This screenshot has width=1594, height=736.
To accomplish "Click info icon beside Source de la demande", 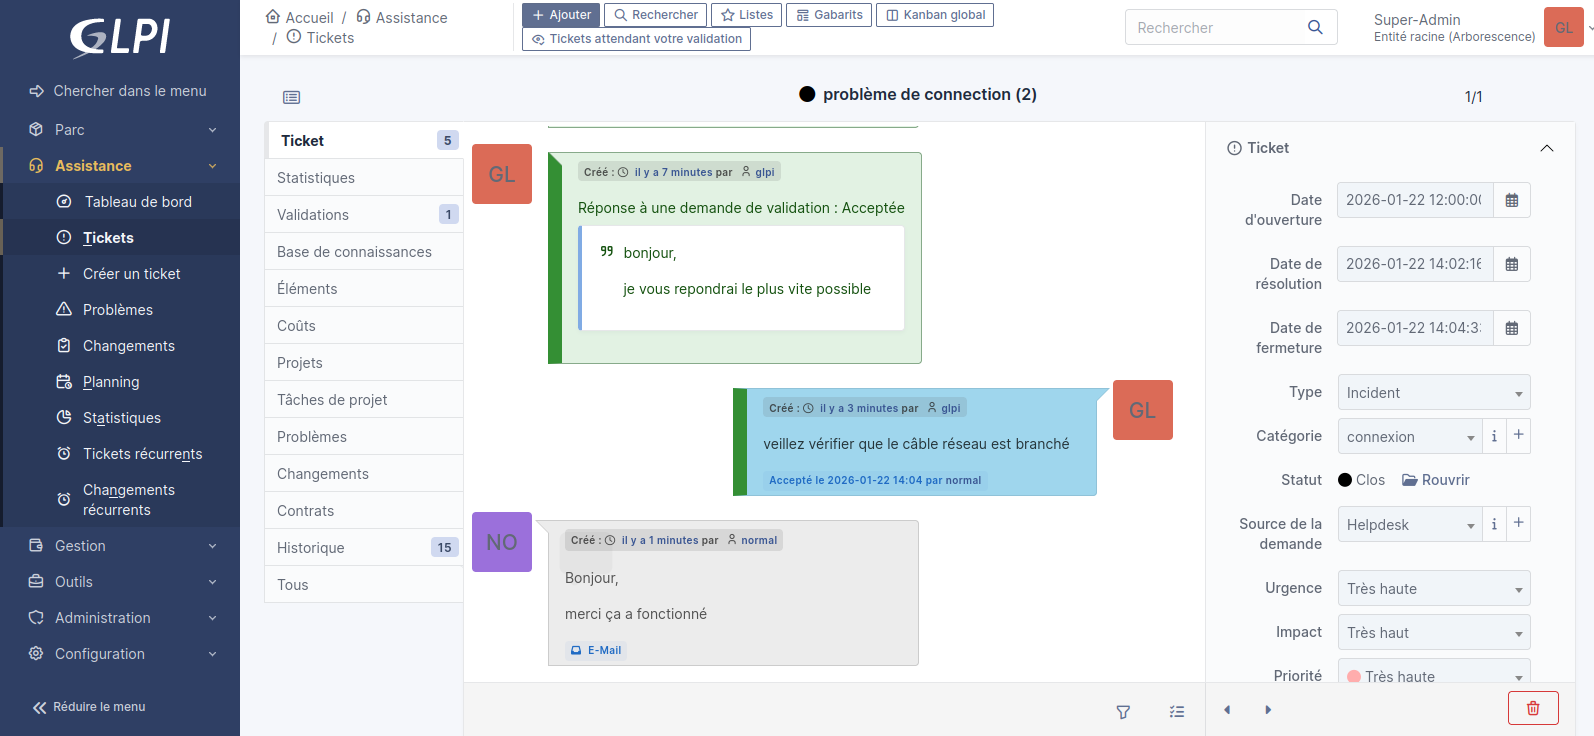I will click(x=1494, y=524).
